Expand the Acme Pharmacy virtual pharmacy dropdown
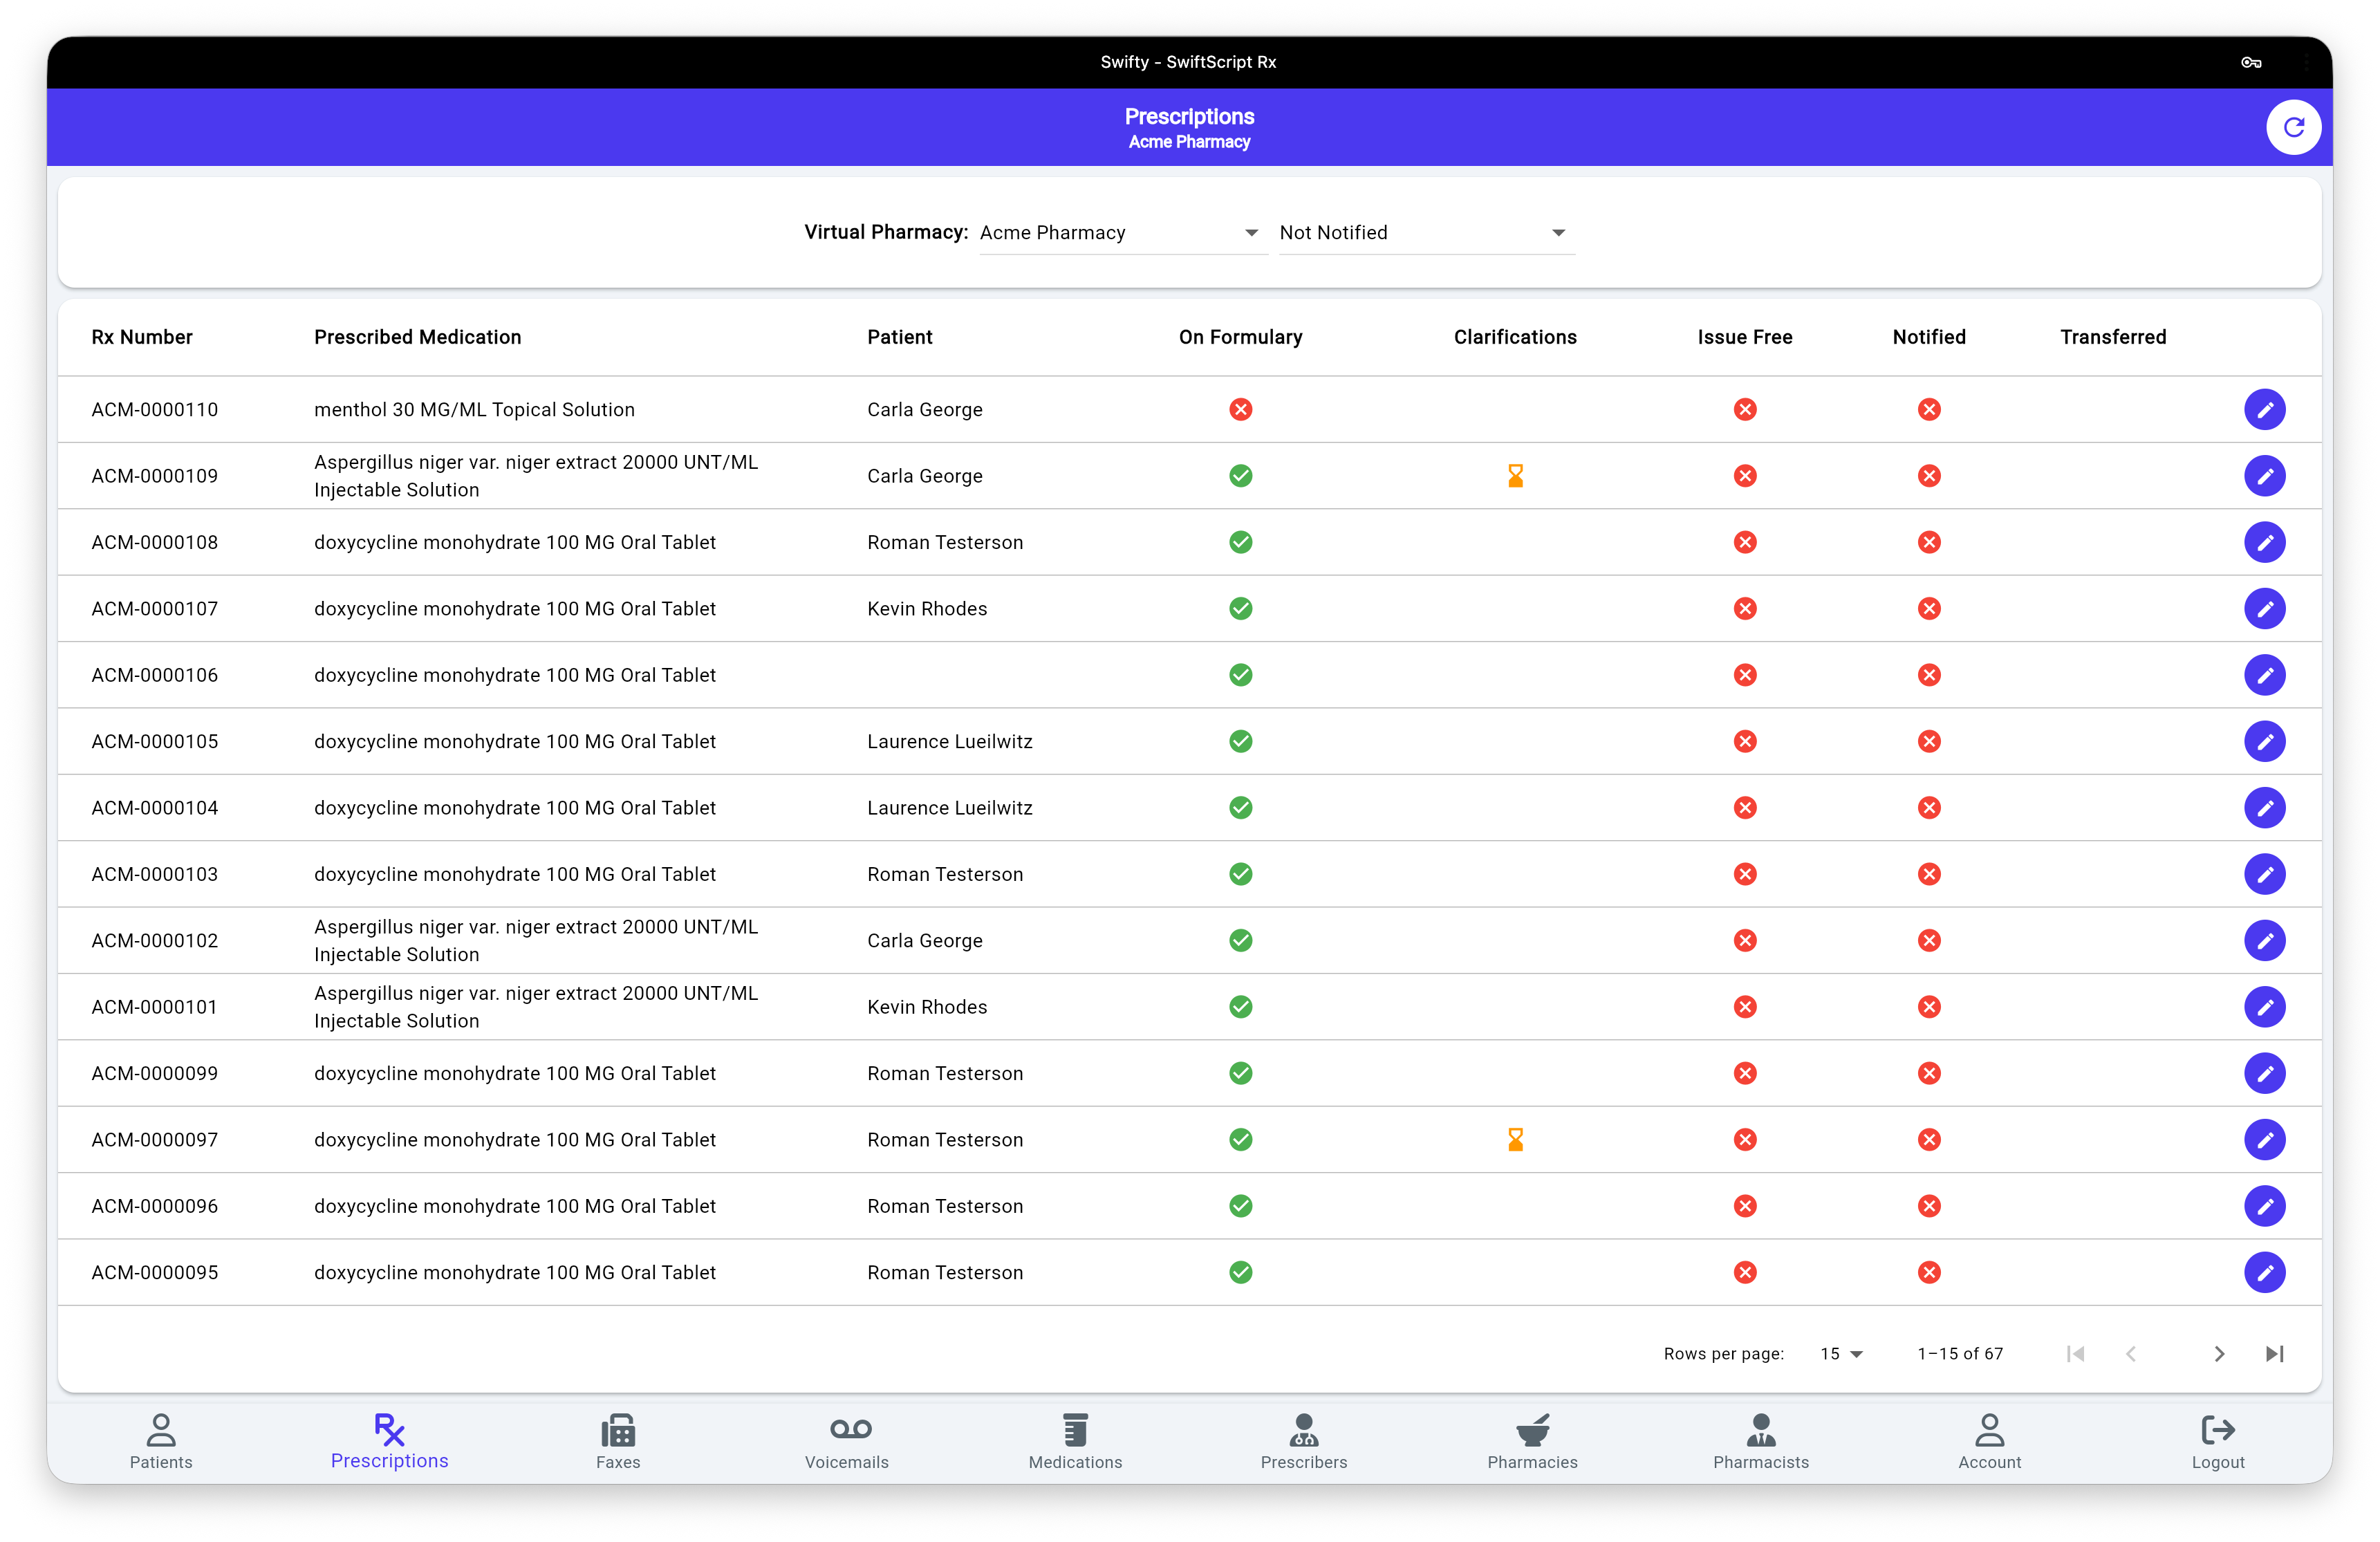The image size is (2380, 1542). click(x=1122, y=233)
